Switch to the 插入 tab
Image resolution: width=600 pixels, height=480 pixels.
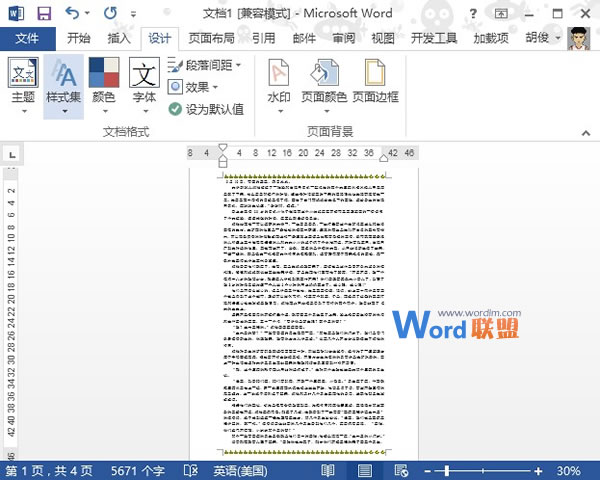point(119,38)
